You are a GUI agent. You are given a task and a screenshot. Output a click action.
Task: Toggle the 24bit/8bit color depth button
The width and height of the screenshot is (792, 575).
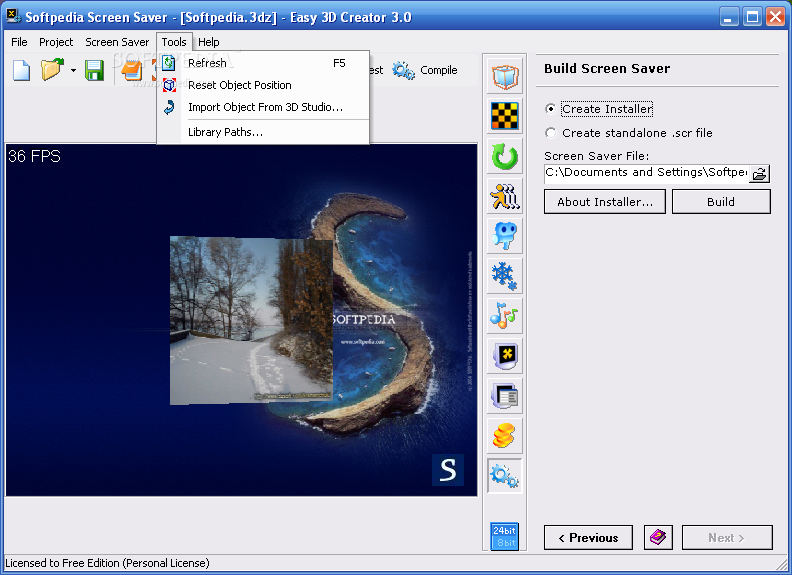[505, 536]
